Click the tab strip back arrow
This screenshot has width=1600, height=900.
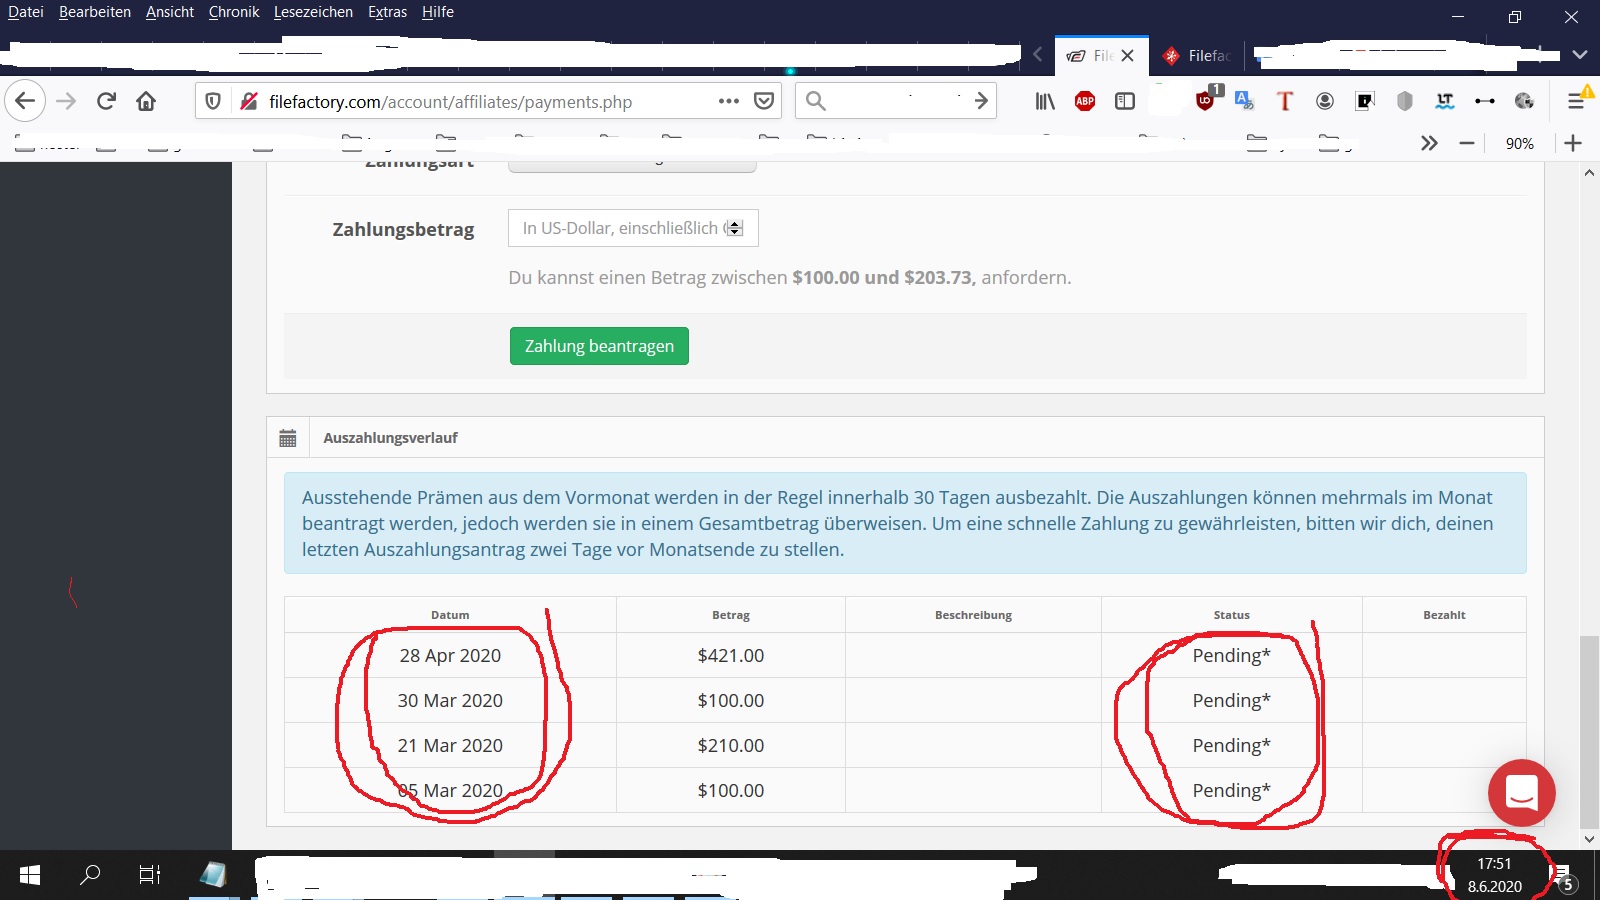coord(1038,54)
